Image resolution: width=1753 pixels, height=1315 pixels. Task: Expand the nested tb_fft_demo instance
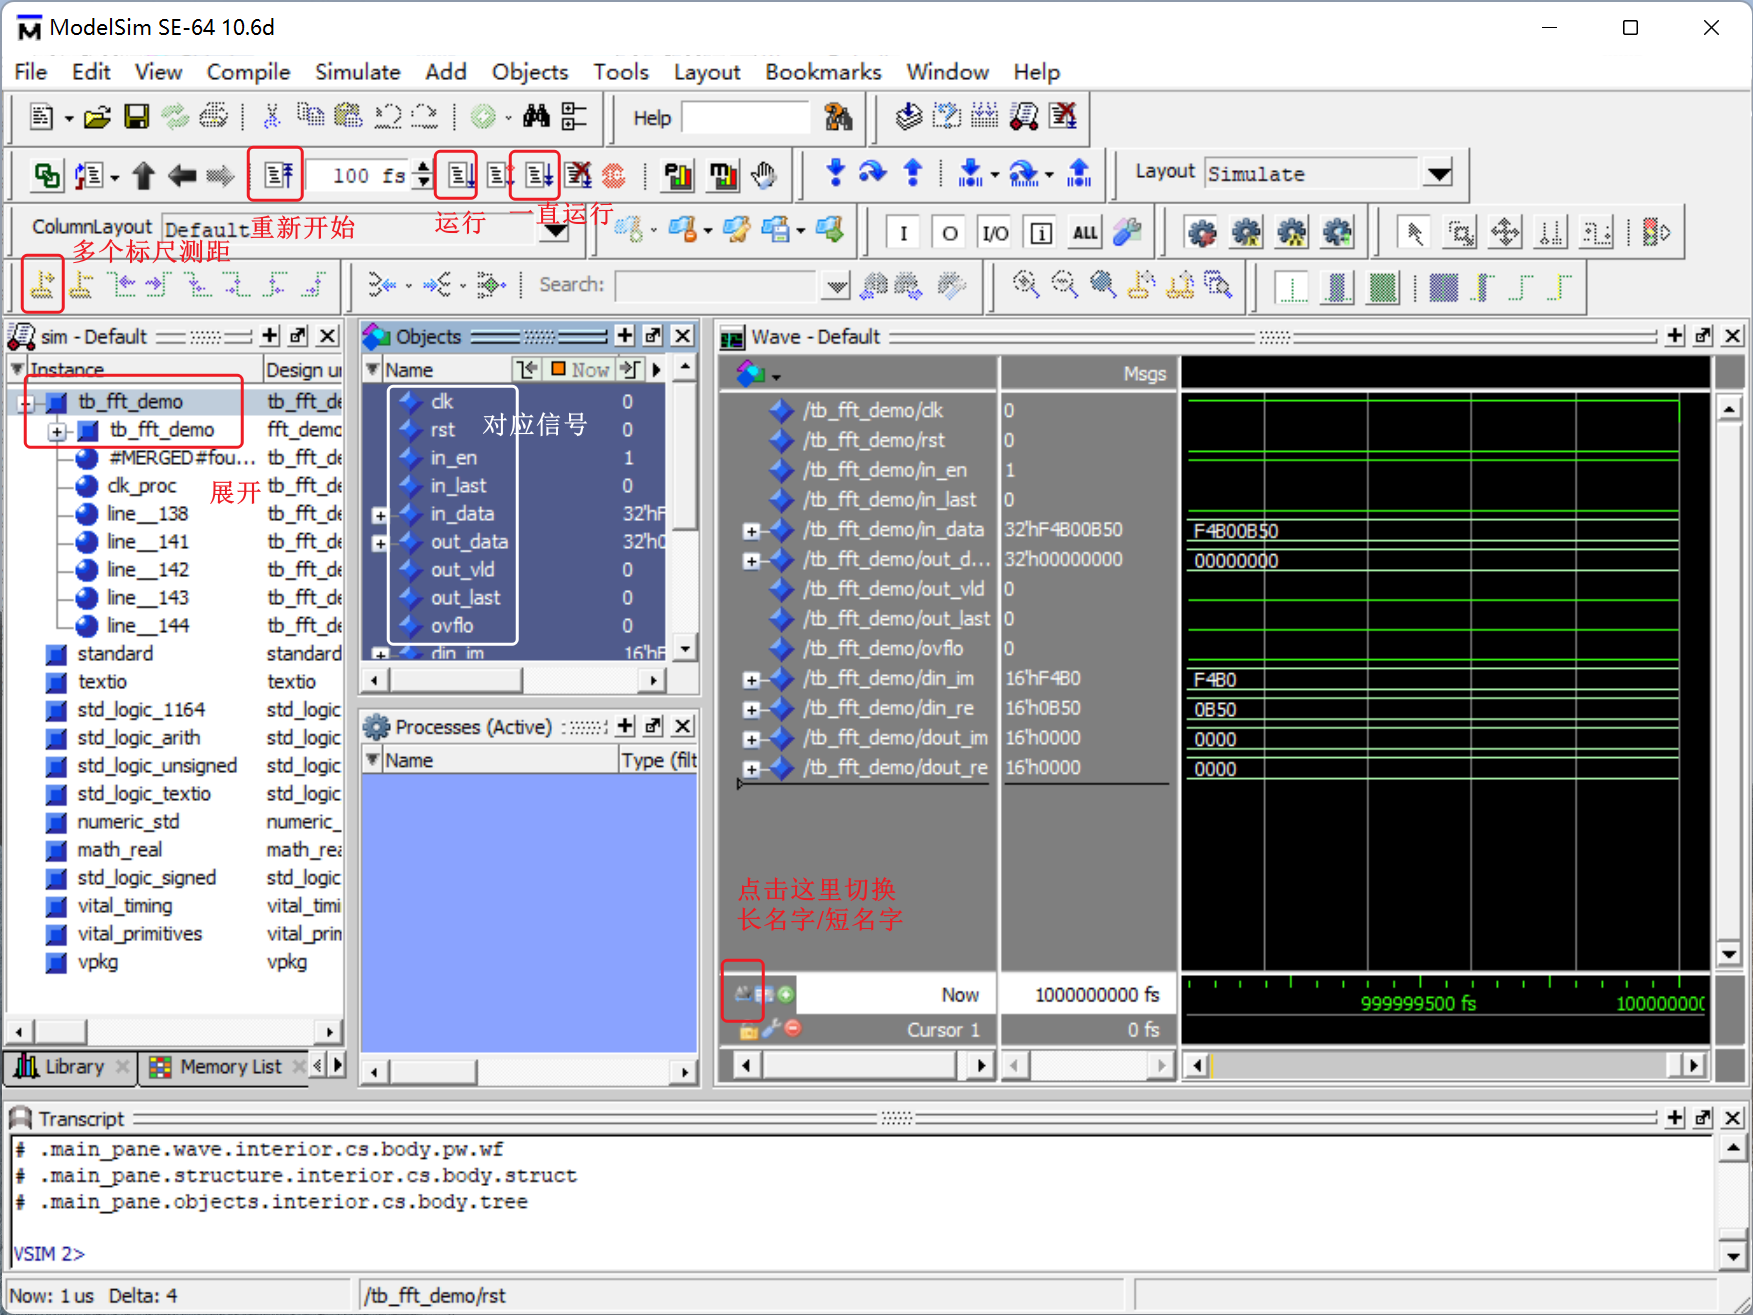pyautogui.click(x=57, y=431)
